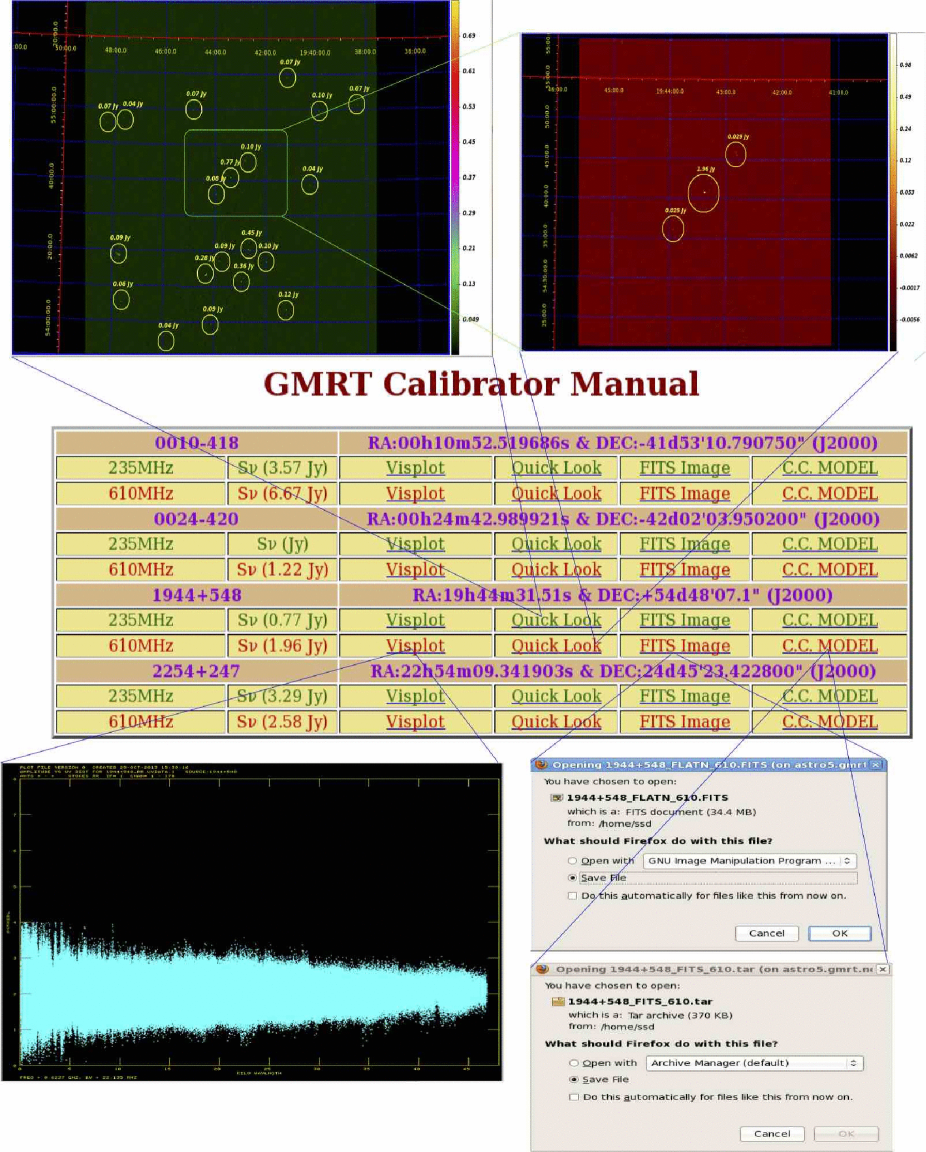Viewport: 926px width, 1152px height.
Task: Download FITS Image for 1944+548 235MHz
Action: [x=684, y=620]
